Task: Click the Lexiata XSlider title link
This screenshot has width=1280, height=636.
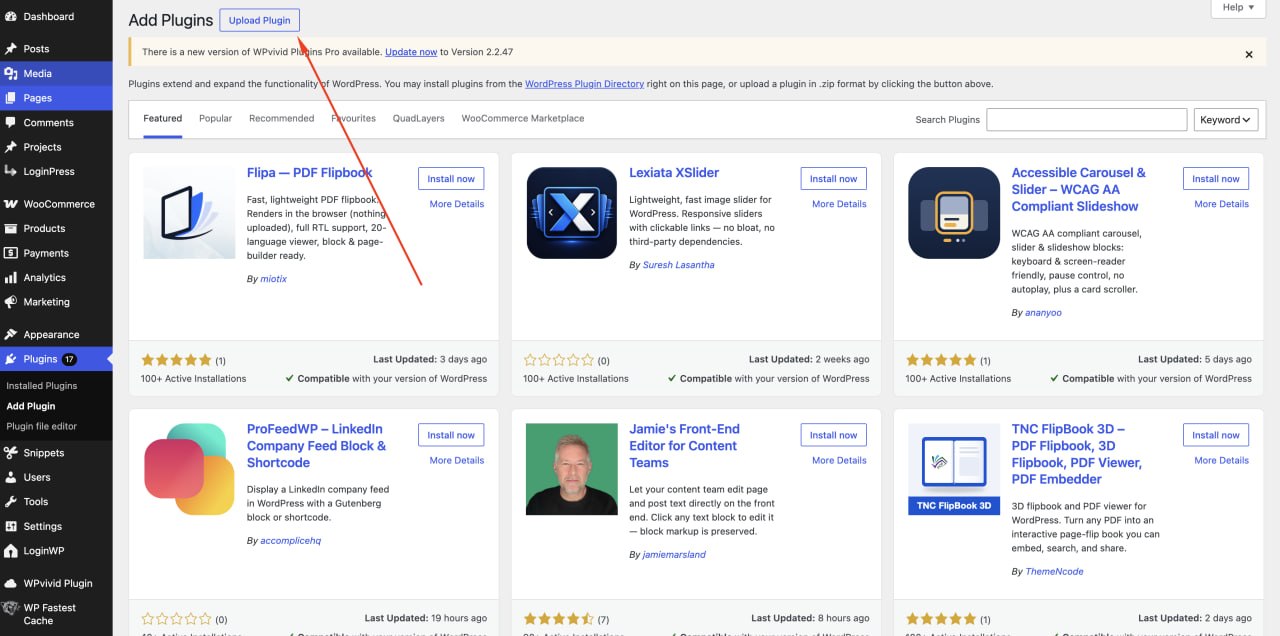Action: point(674,173)
